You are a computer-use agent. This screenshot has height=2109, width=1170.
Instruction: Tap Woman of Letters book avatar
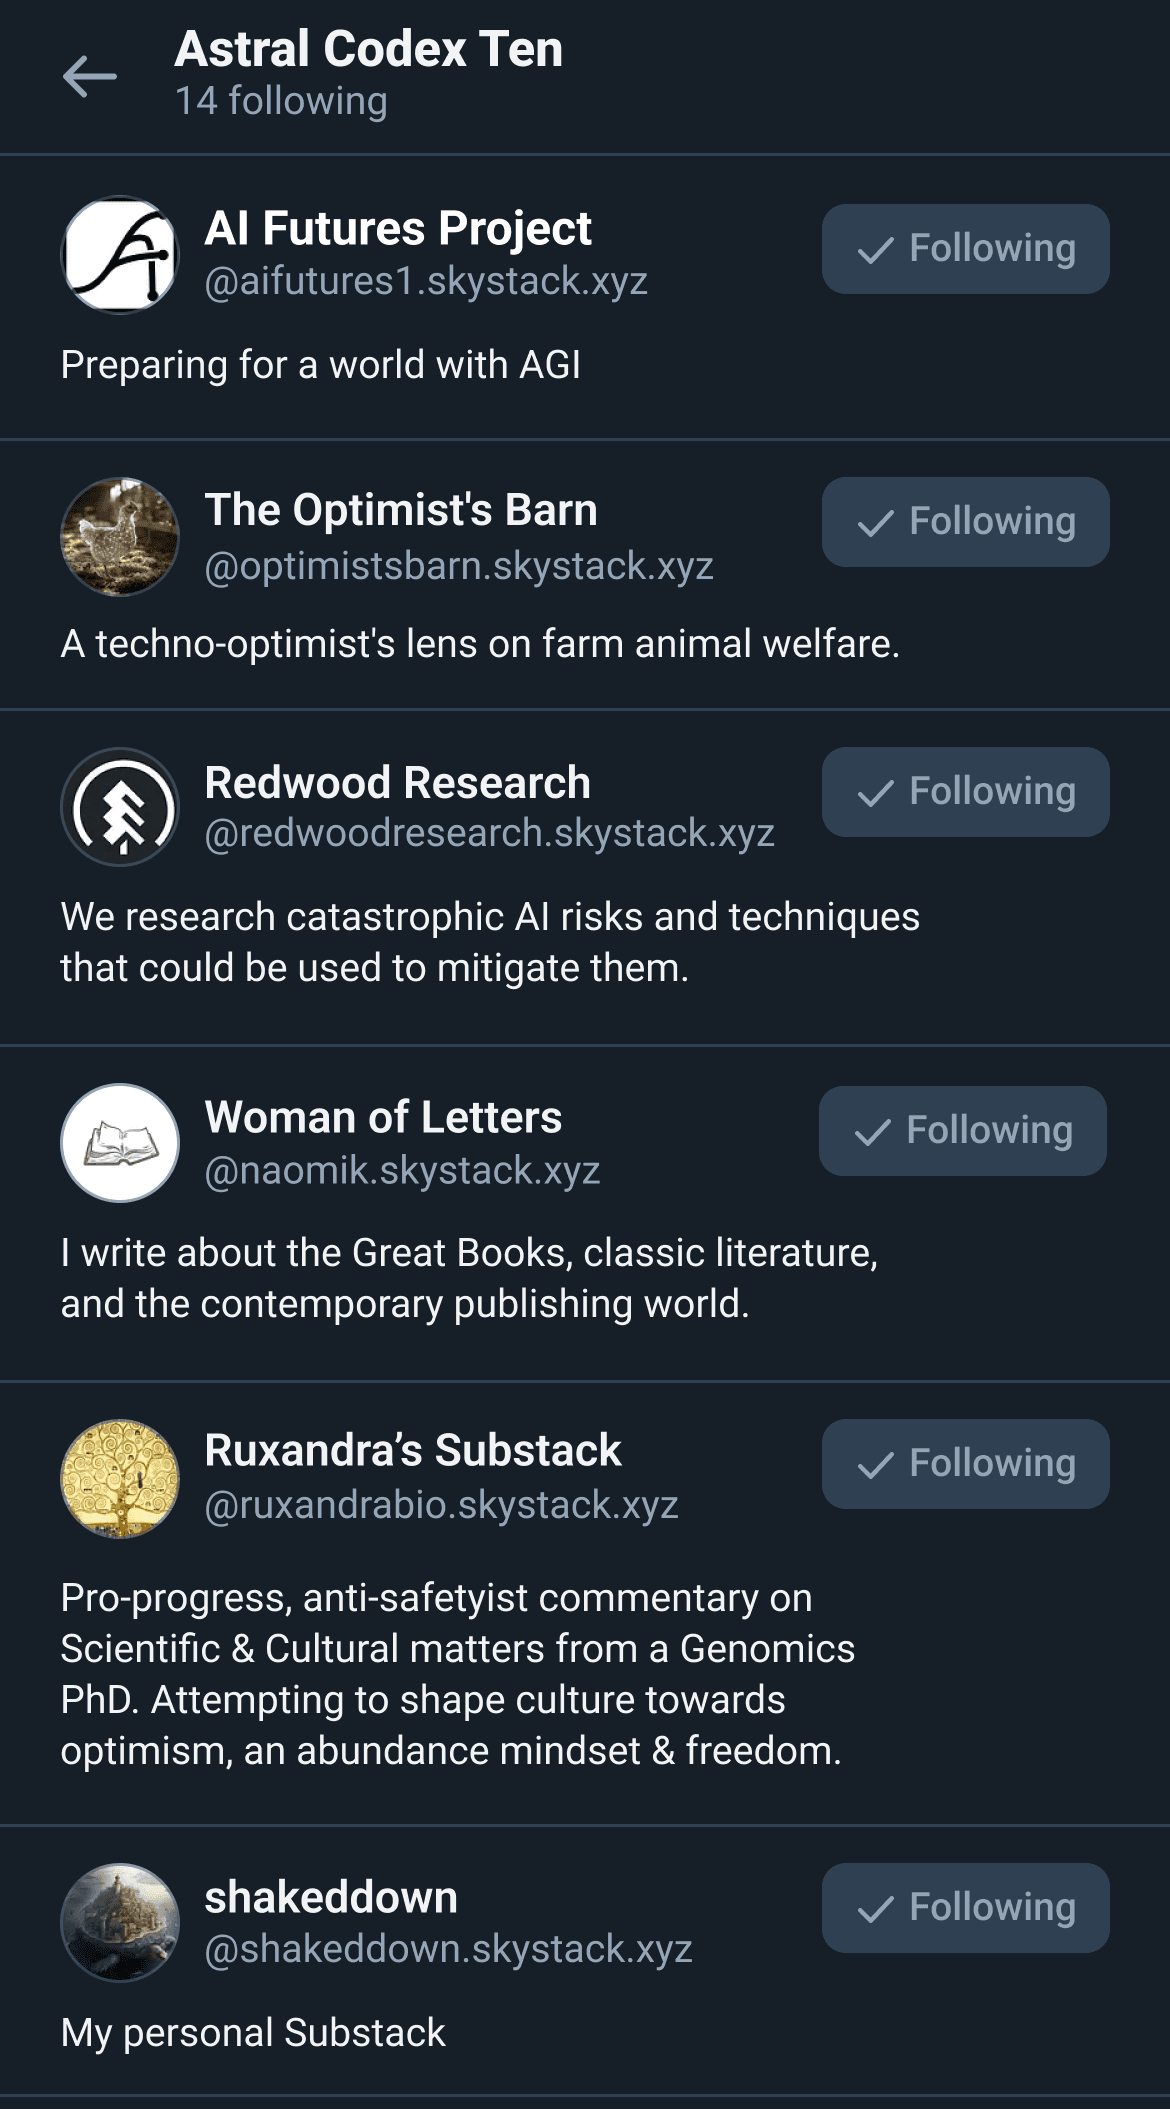pyautogui.click(x=120, y=1142)
